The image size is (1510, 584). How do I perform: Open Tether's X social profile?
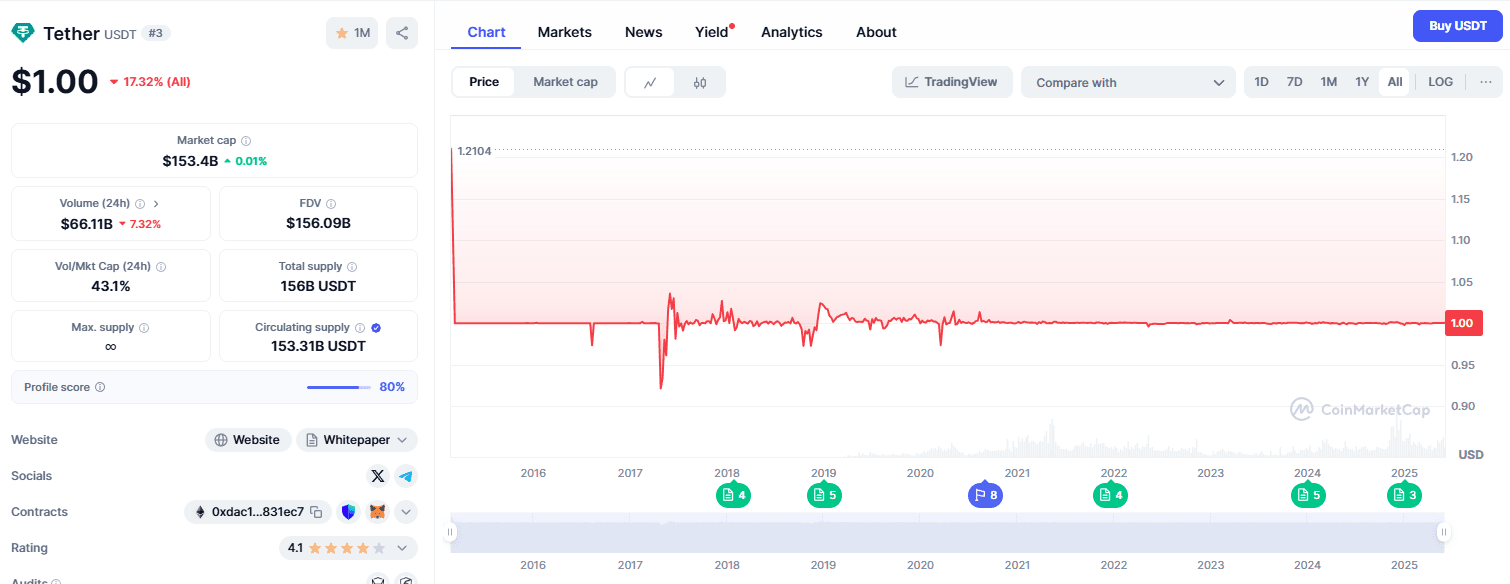click(377, 476)
